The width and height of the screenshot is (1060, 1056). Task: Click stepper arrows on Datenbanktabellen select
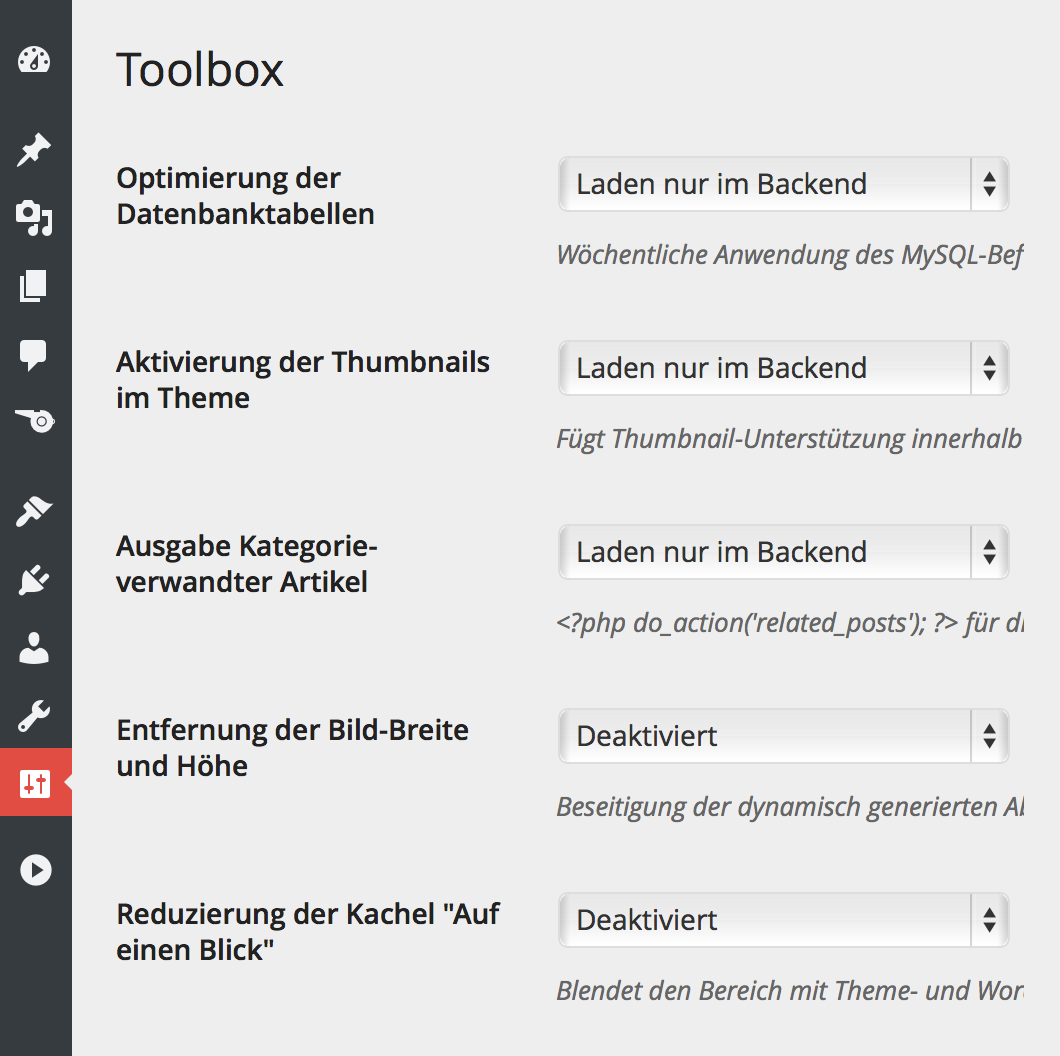(x=990, y=184)
